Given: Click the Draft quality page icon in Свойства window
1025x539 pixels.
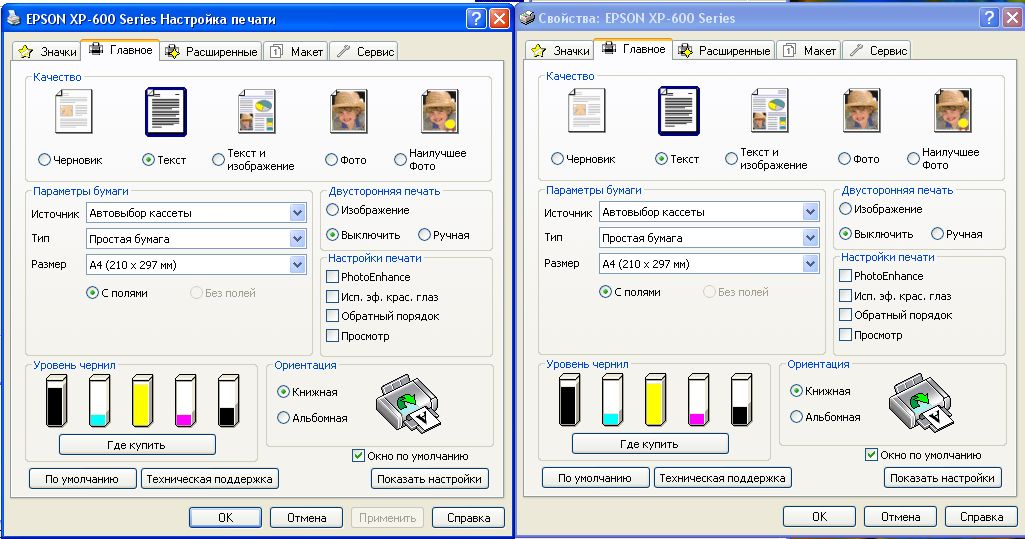Looking at the screenshot, I should point(586,111).
